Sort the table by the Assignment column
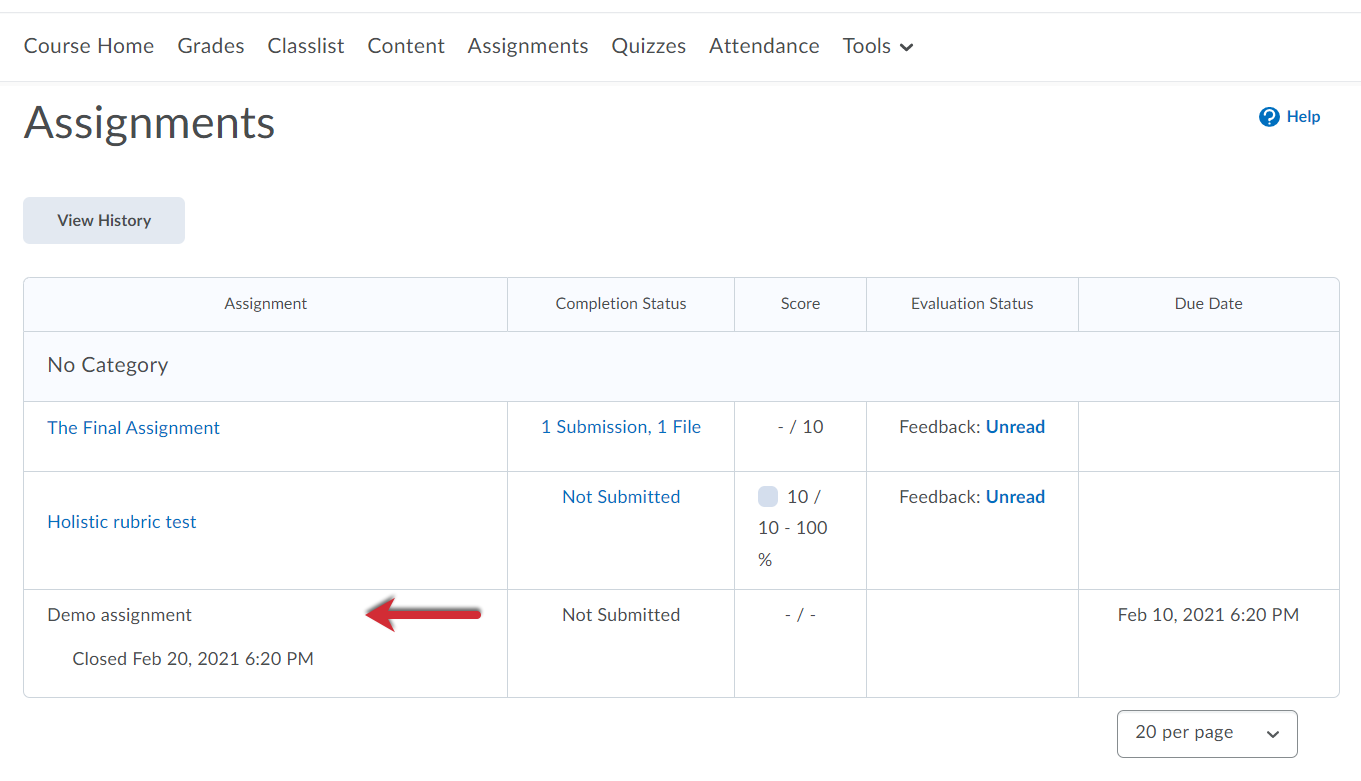This screenshot has height=781, width=1361. point(265,303)
